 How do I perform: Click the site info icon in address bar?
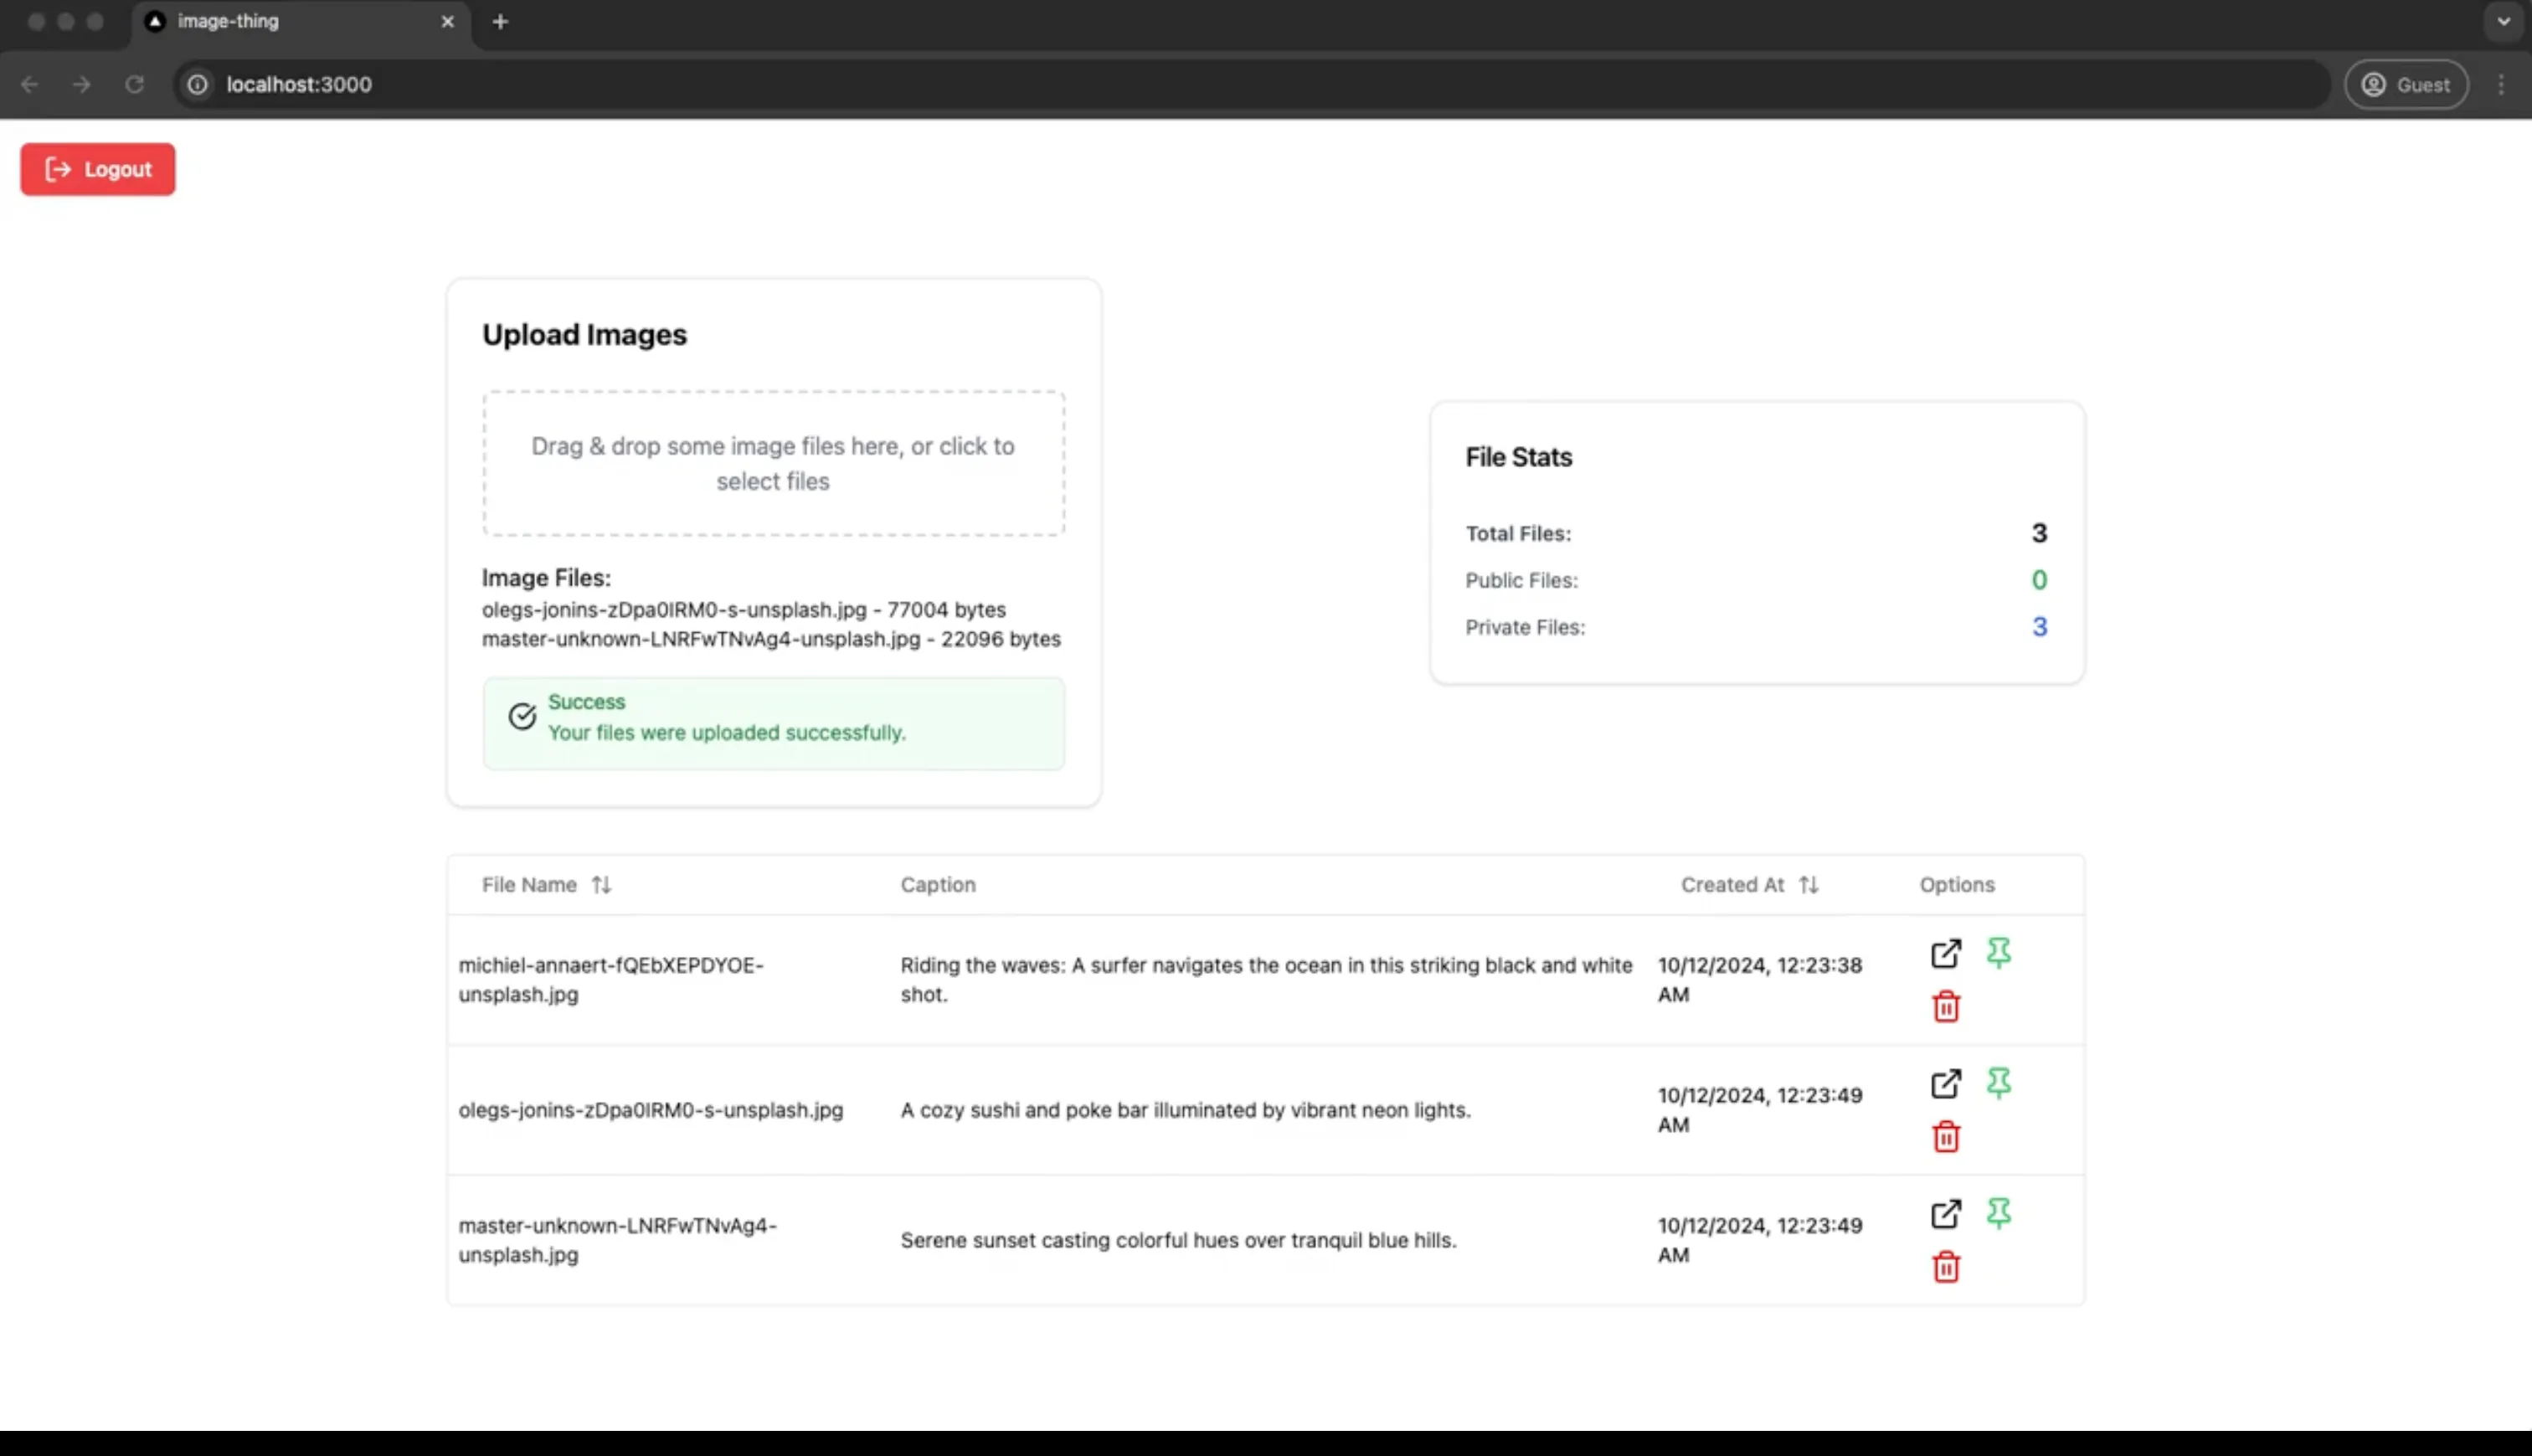point(198,85)
